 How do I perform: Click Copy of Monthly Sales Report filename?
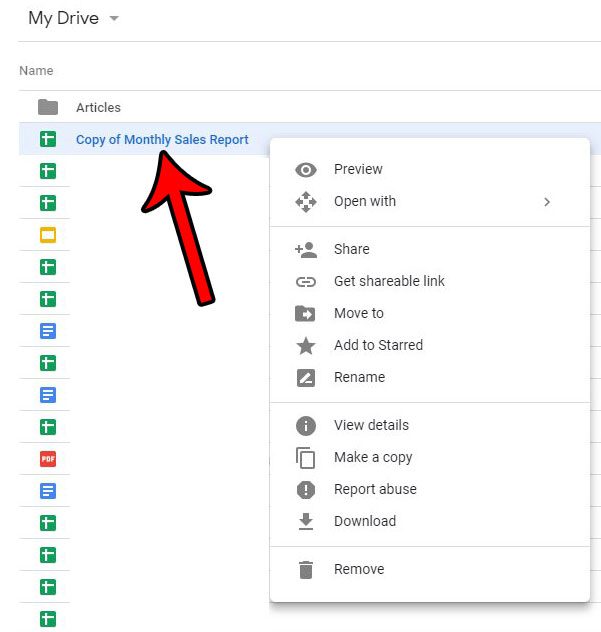coord(162,139)
